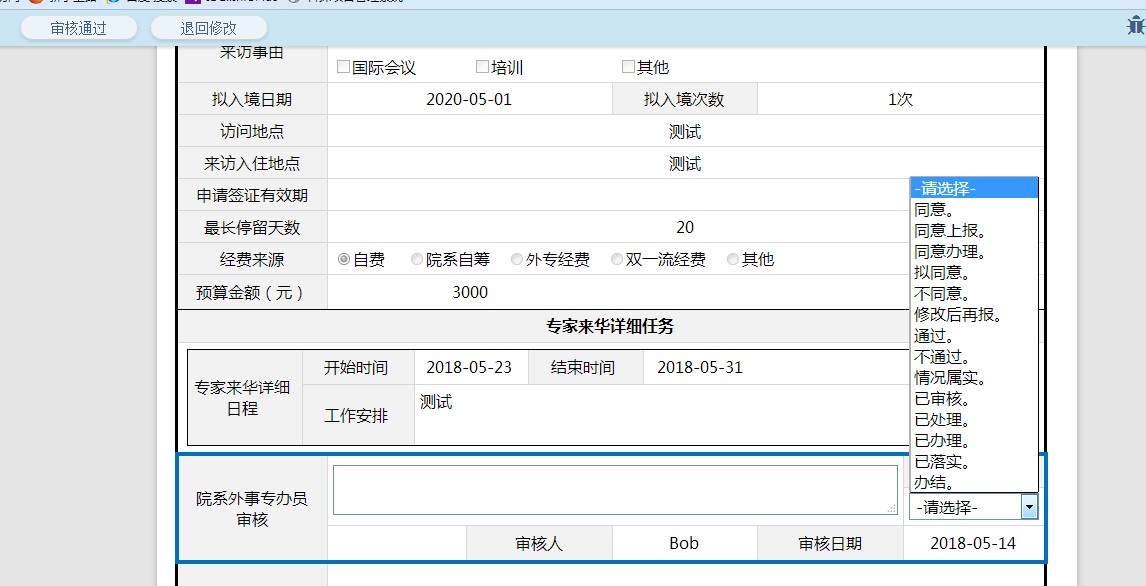Check the 培训 checkbox
This screenshot has height=586, width=1146.
[x=482, y=67]
